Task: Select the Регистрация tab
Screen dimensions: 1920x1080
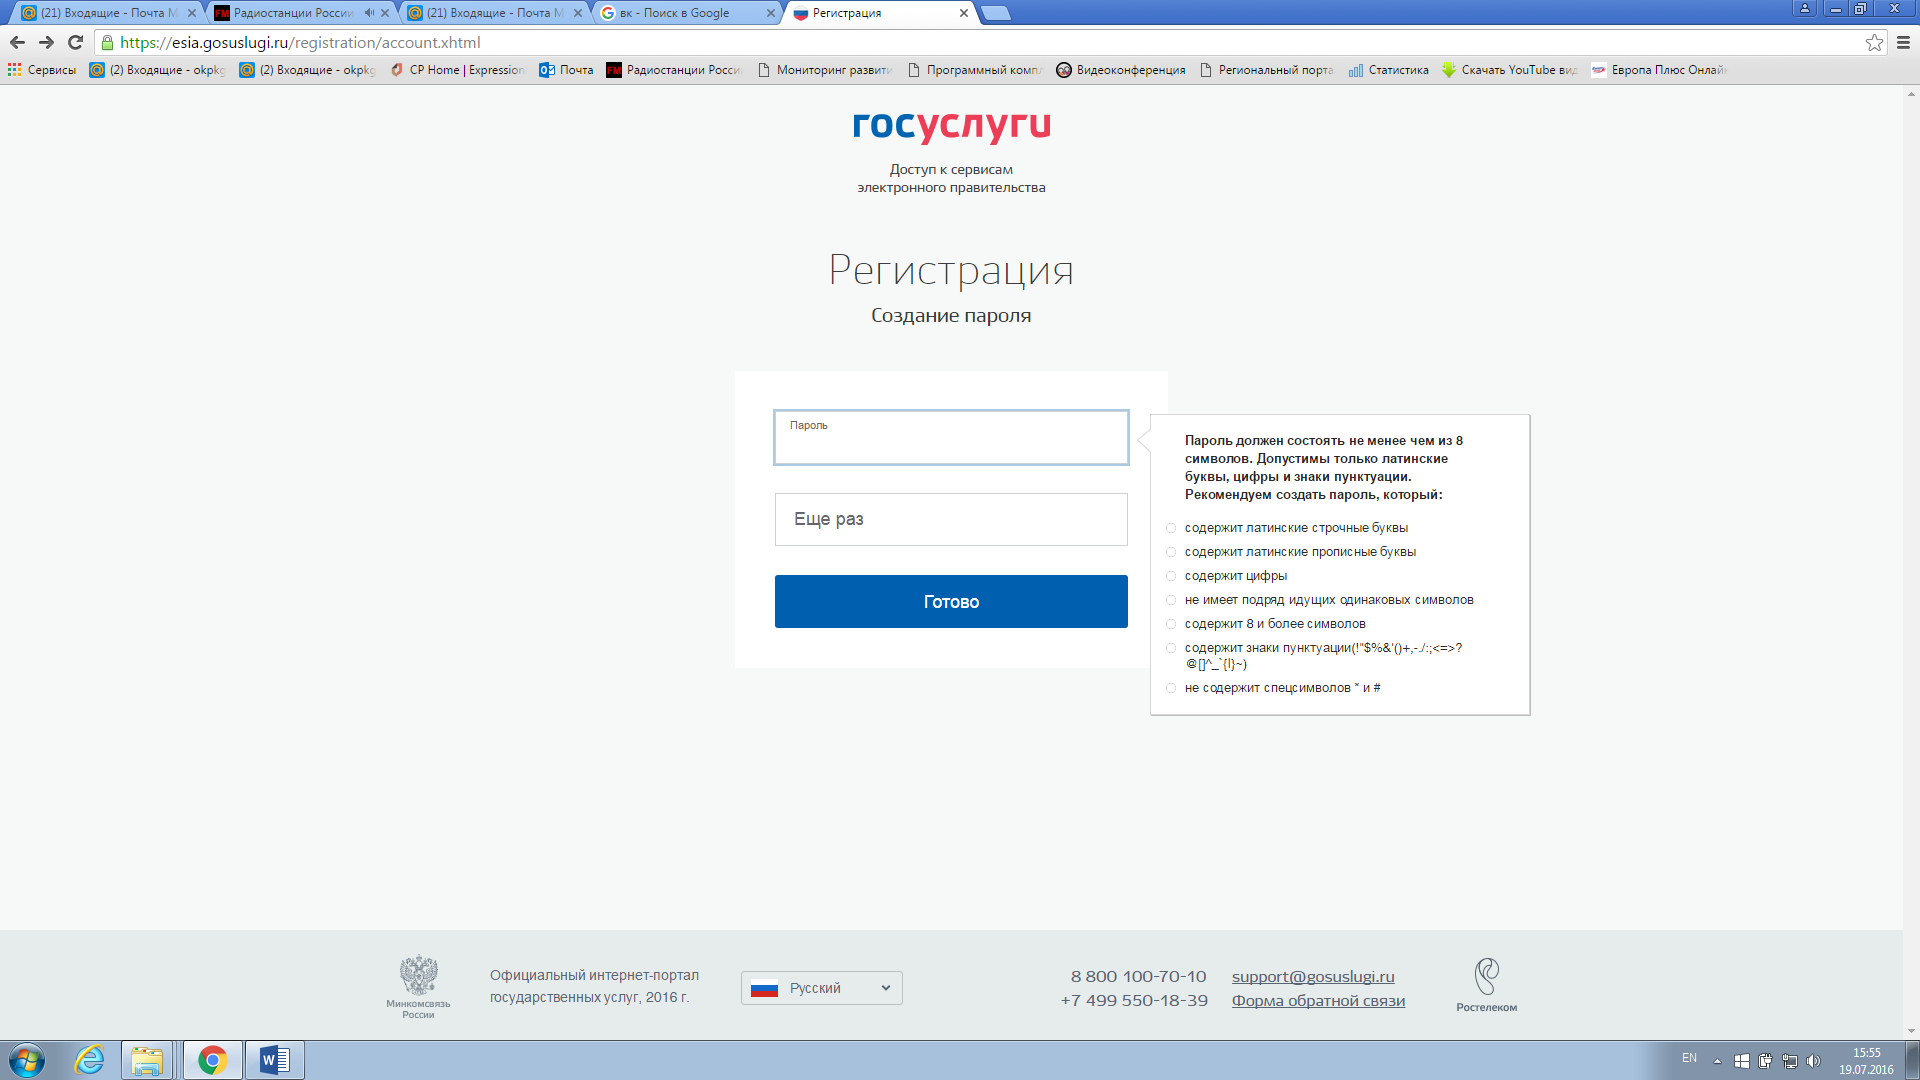Action: [880, 13]
